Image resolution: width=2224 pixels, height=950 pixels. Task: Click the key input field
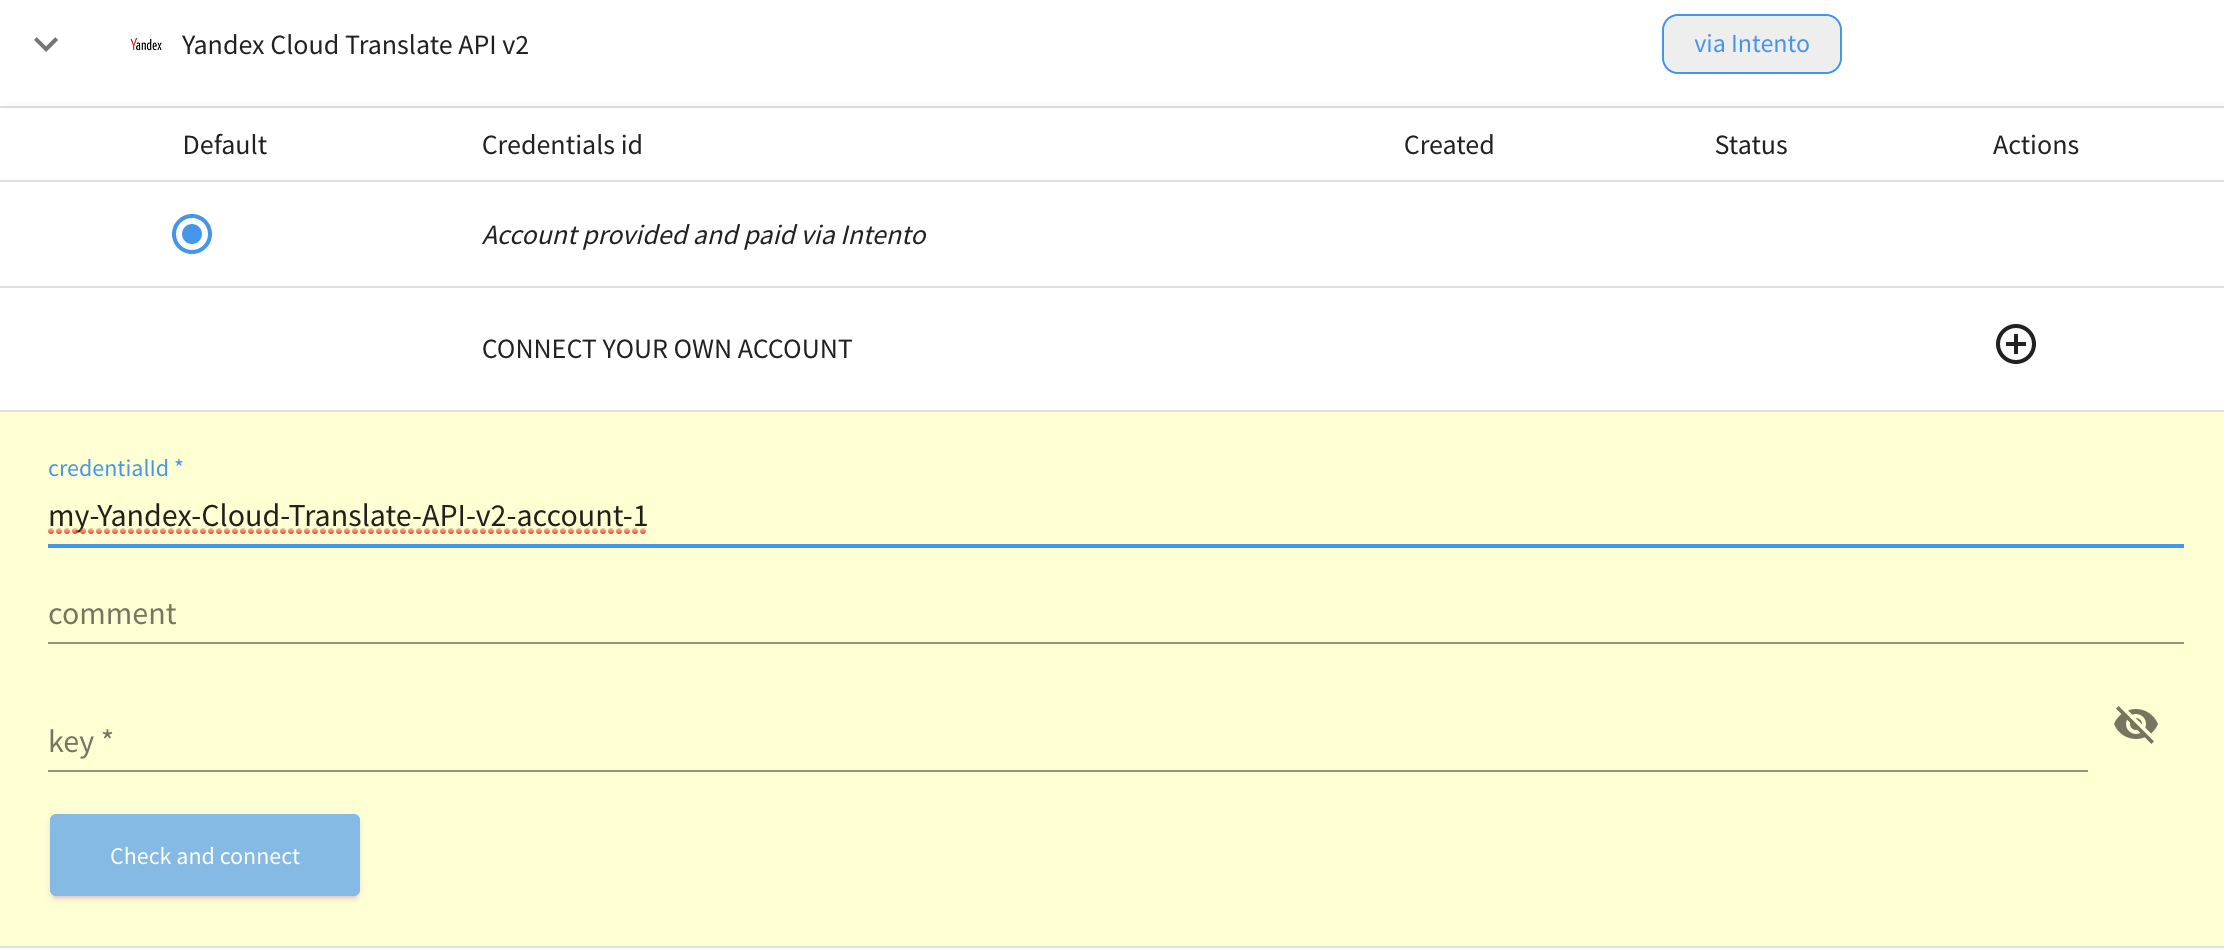coord(1067,742)
